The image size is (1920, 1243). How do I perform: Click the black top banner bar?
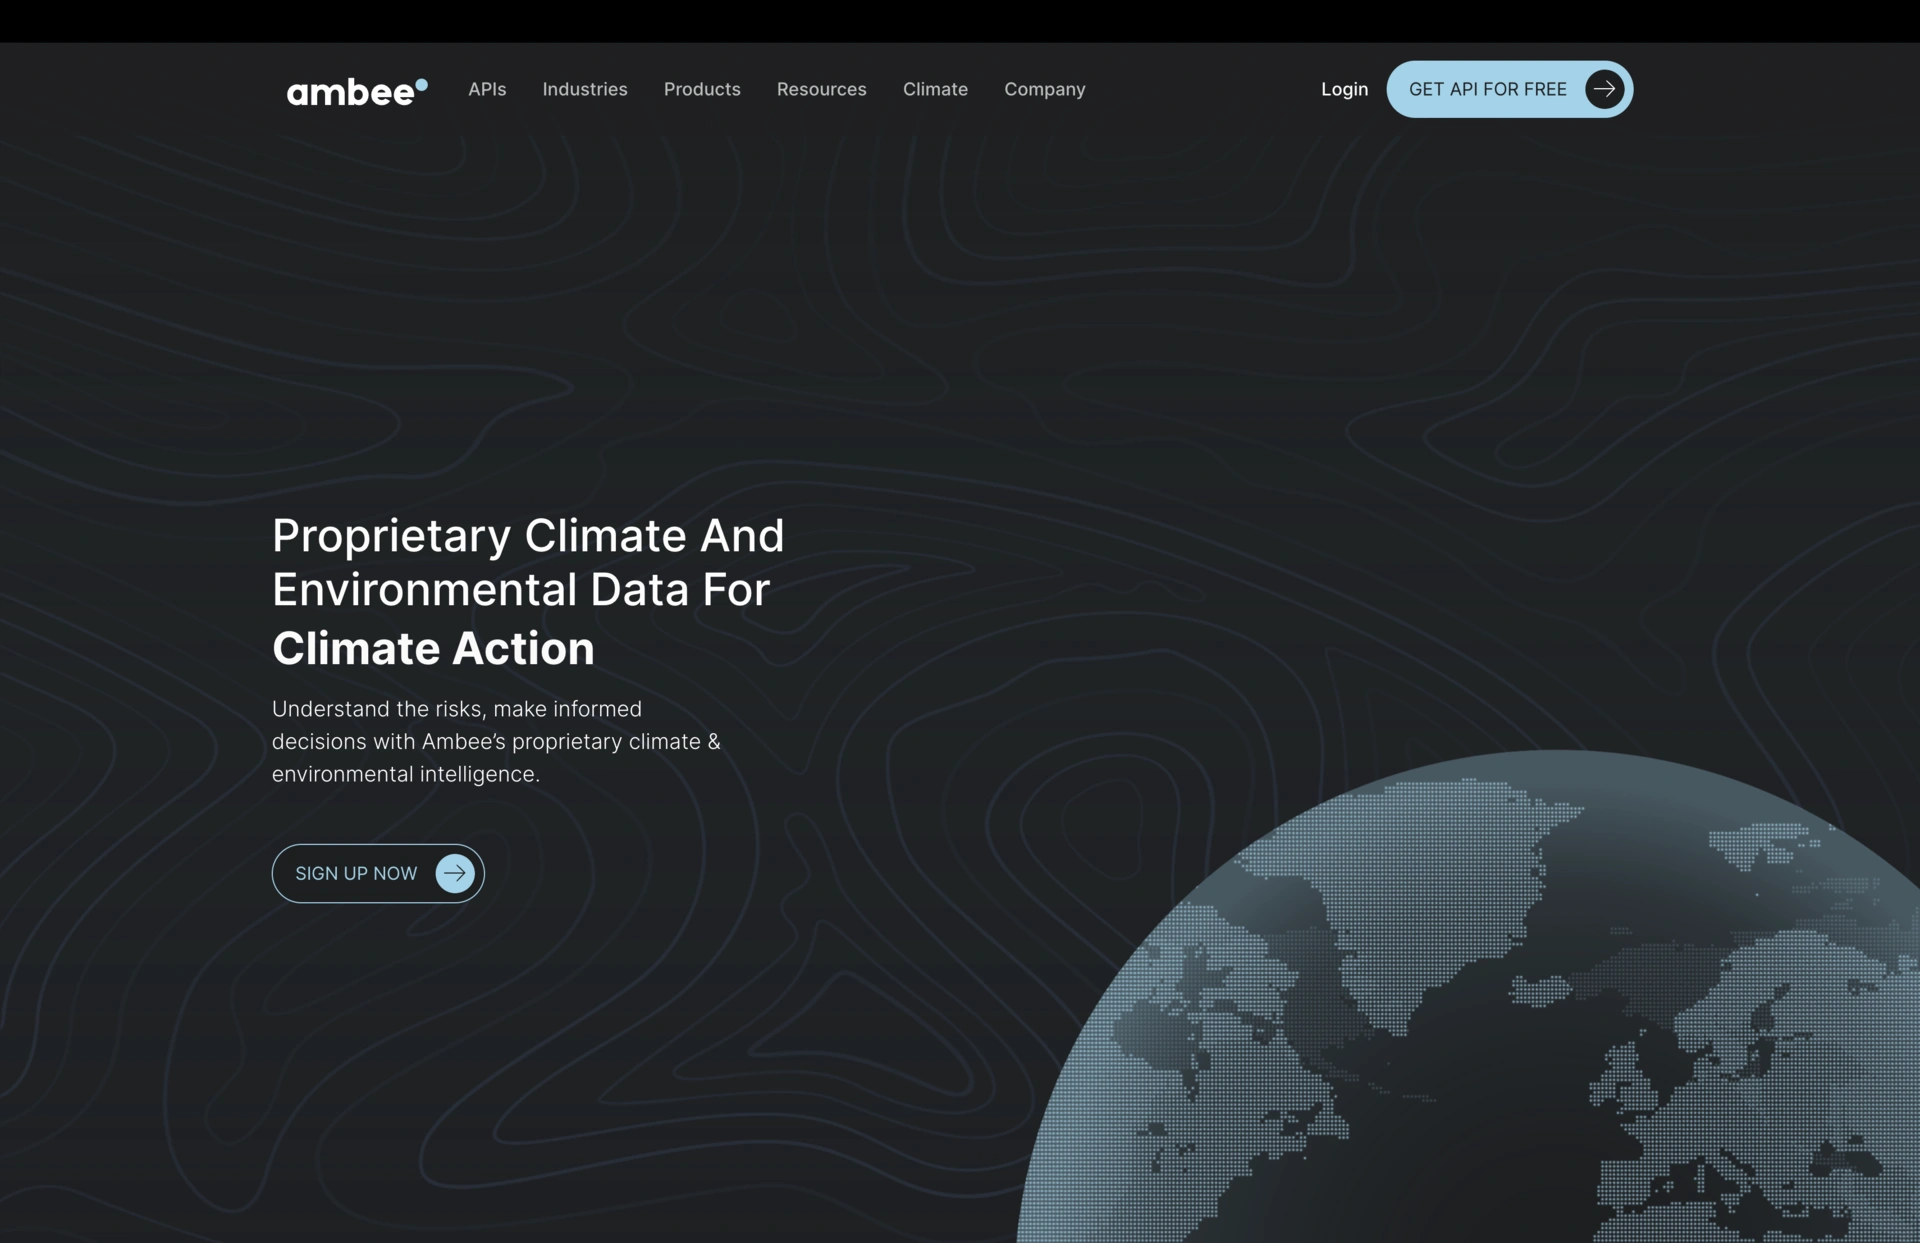tap(960, 20)
